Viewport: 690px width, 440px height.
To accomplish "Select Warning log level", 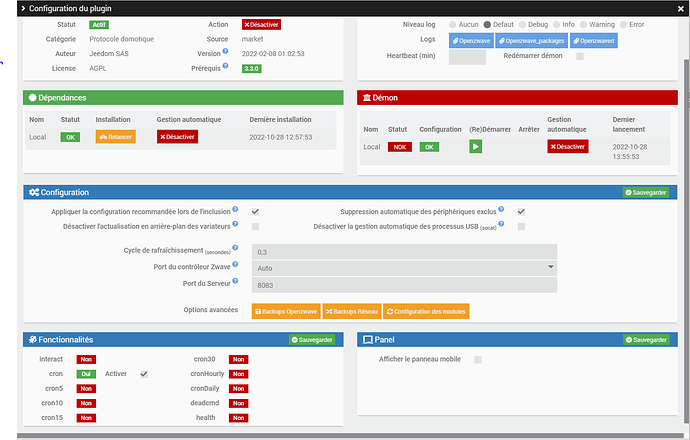I will [x=584, y=25].
